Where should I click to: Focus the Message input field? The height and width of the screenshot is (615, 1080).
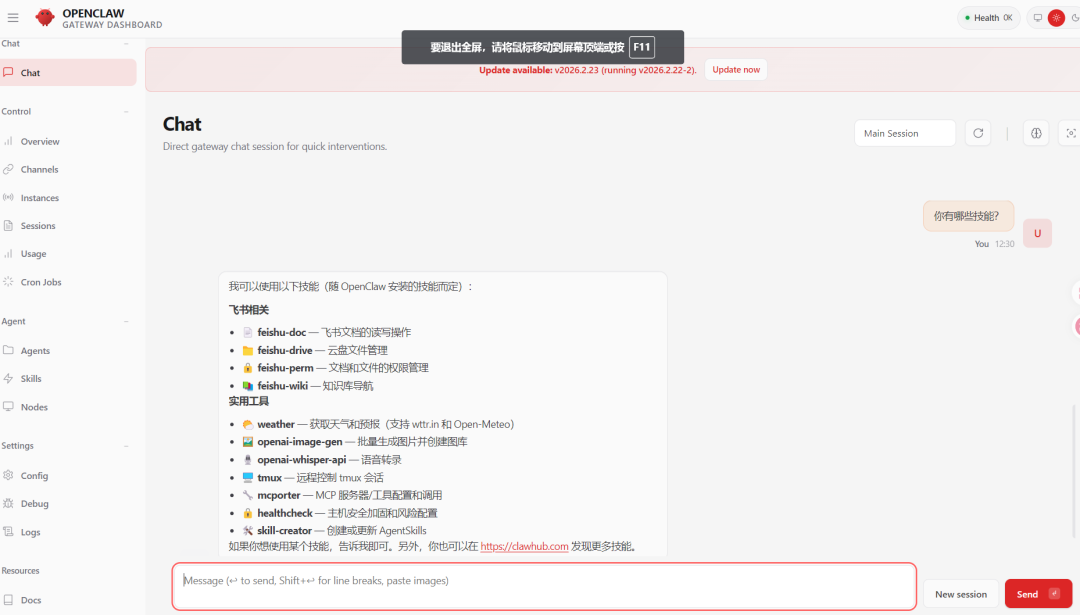[544, 586]
